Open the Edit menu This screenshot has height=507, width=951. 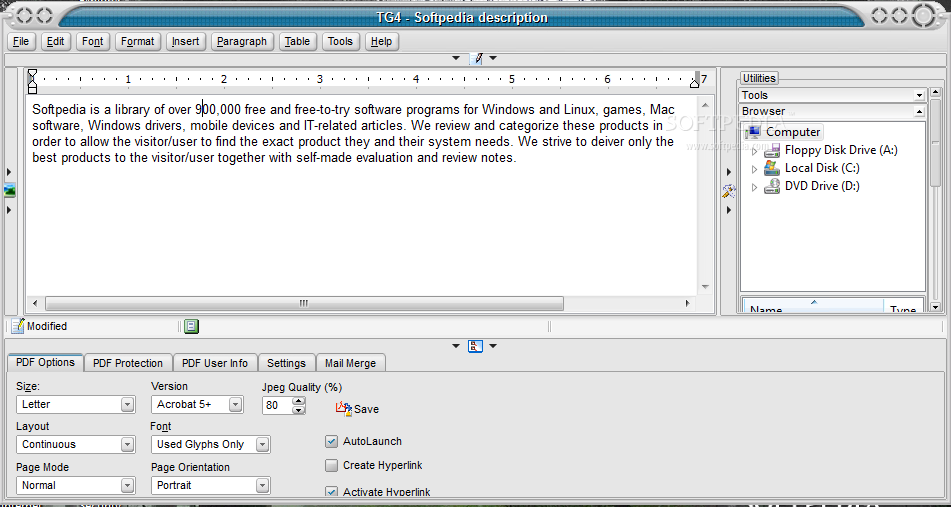tap(56, 41)
